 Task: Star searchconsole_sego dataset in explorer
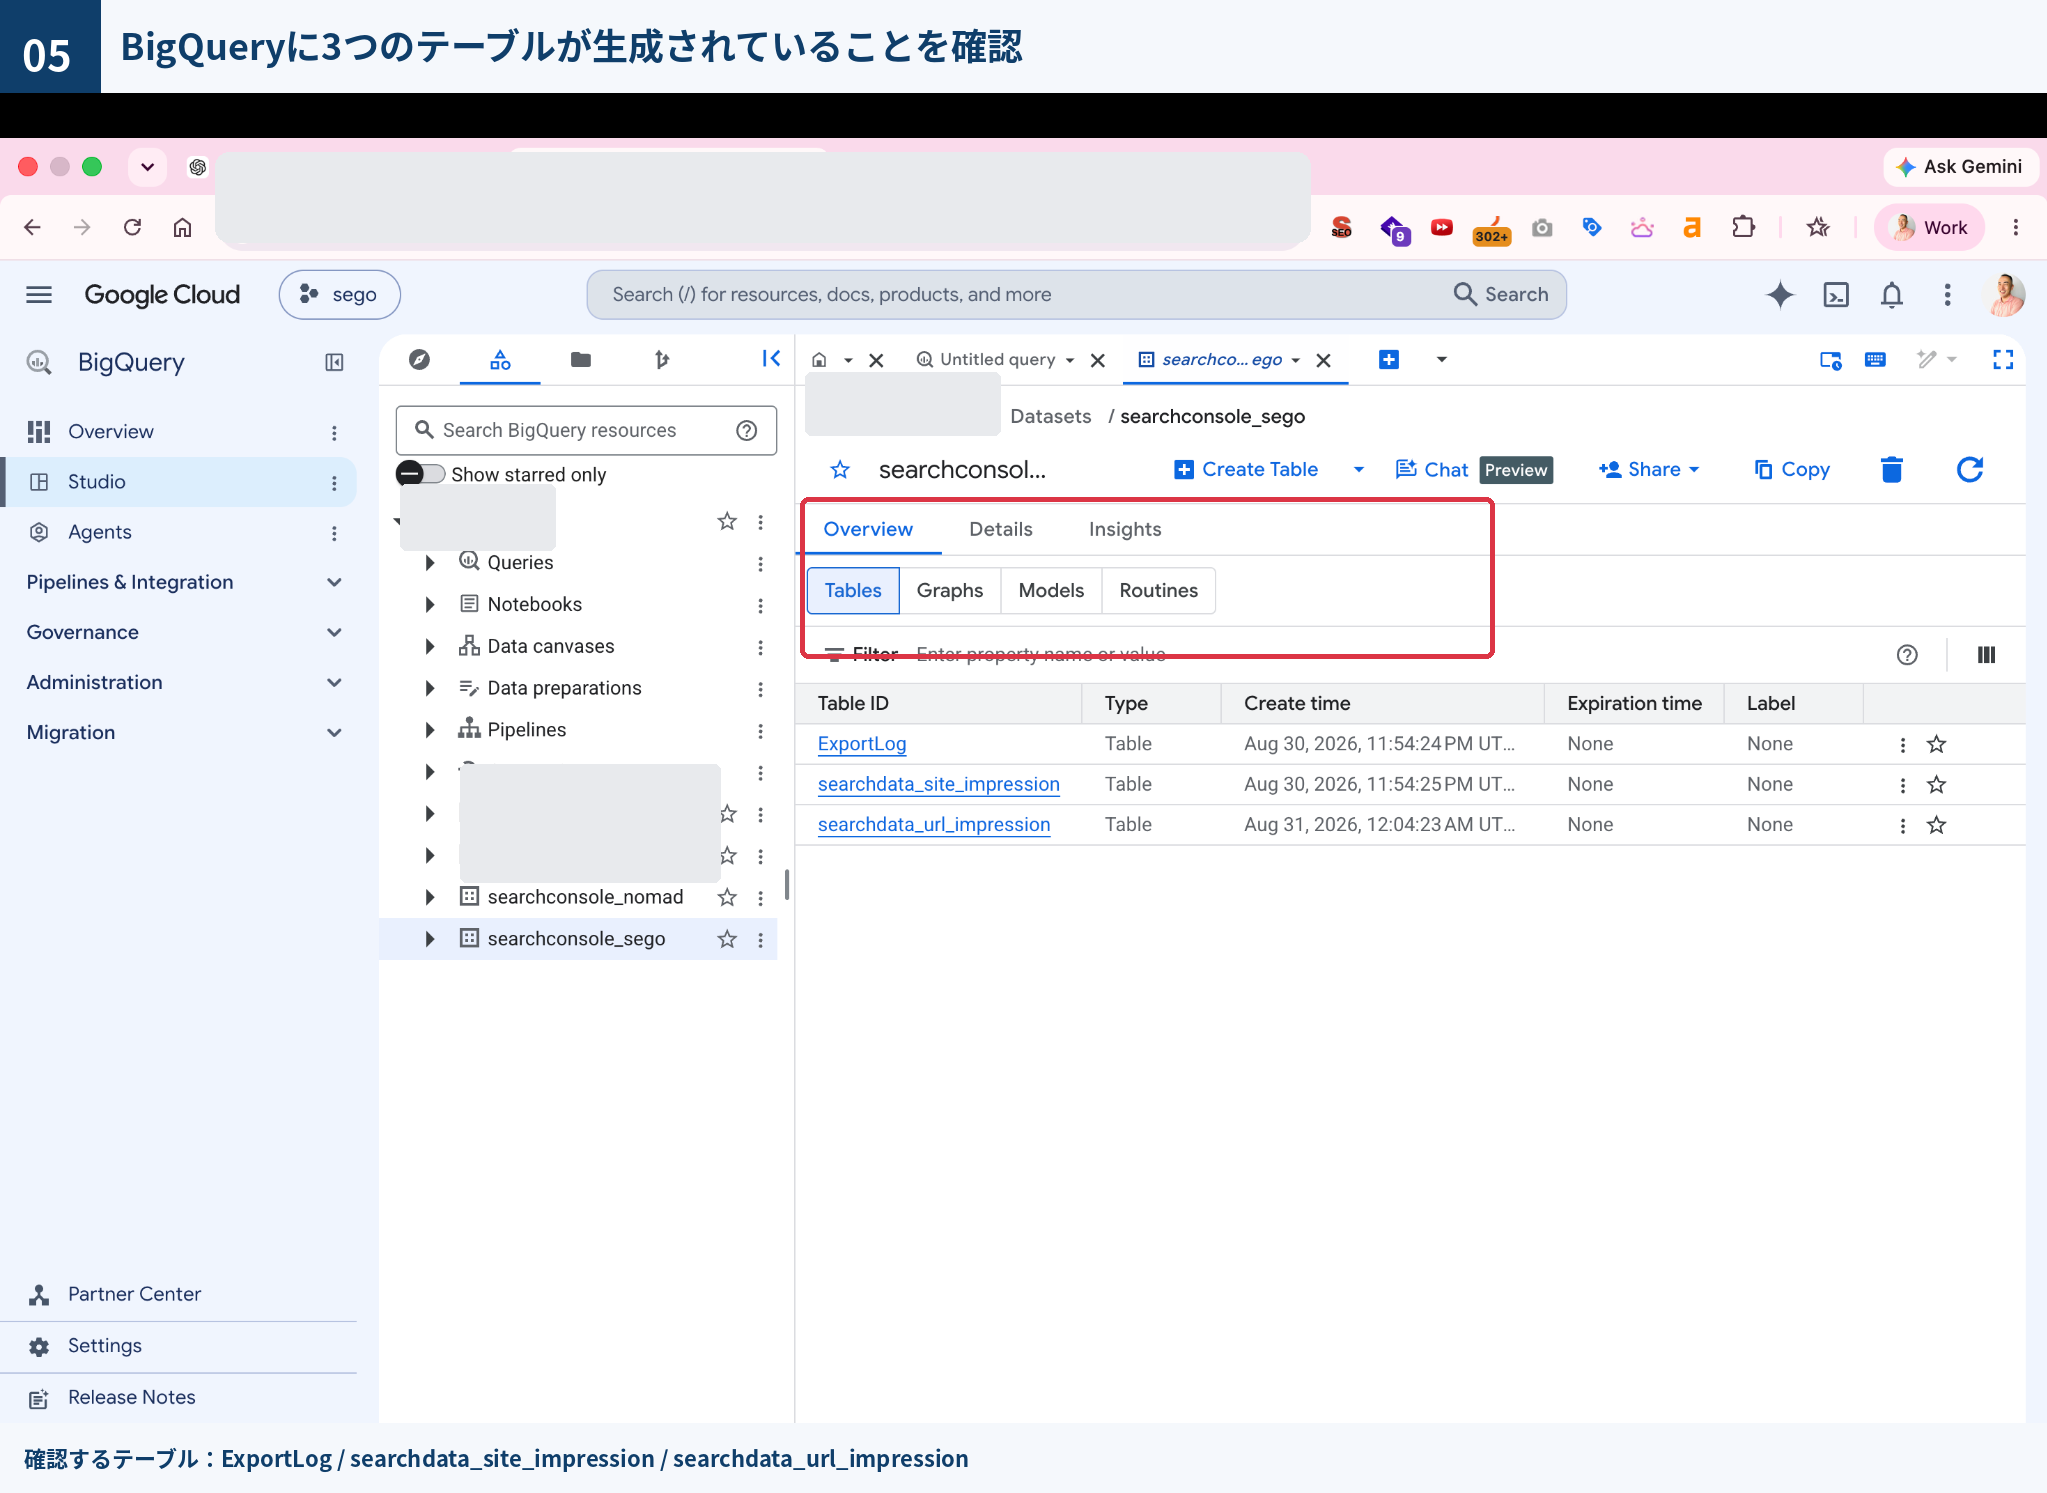click(727, 939)
